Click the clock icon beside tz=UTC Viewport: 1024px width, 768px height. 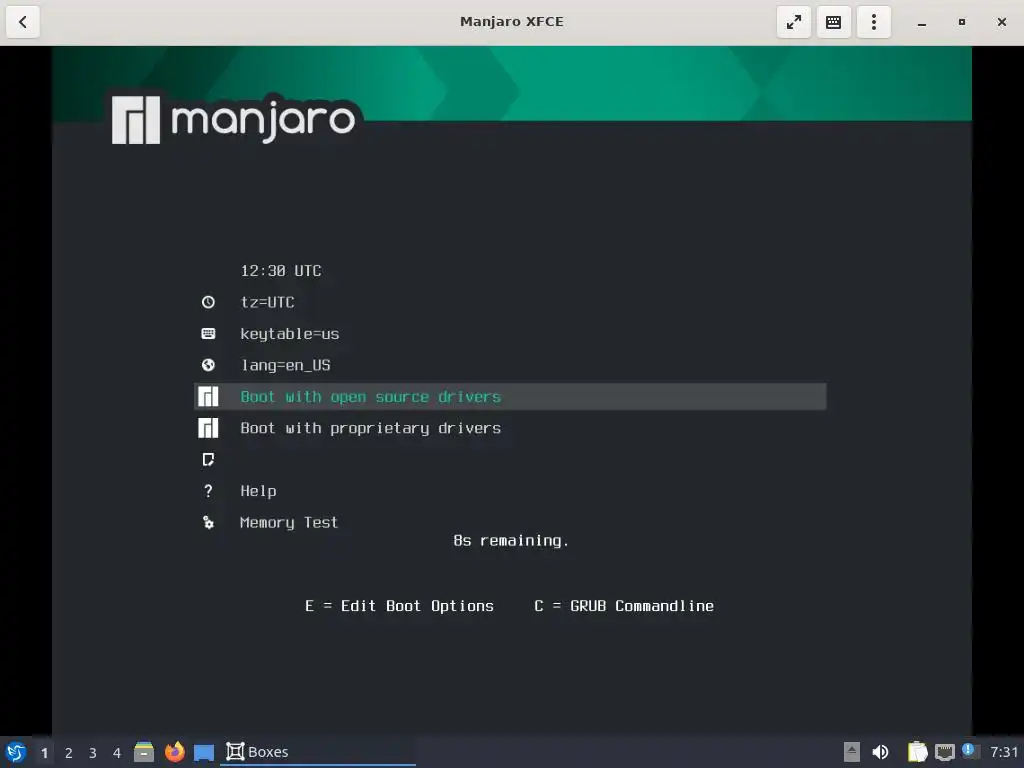208,302
